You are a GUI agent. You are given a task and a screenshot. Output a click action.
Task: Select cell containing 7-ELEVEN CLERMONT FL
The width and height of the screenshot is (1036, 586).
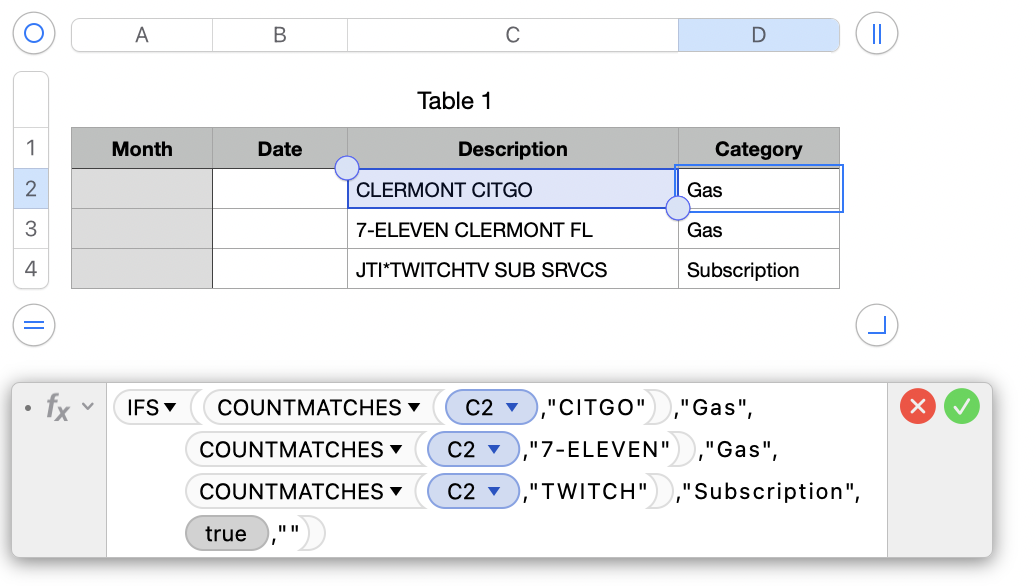512,230
